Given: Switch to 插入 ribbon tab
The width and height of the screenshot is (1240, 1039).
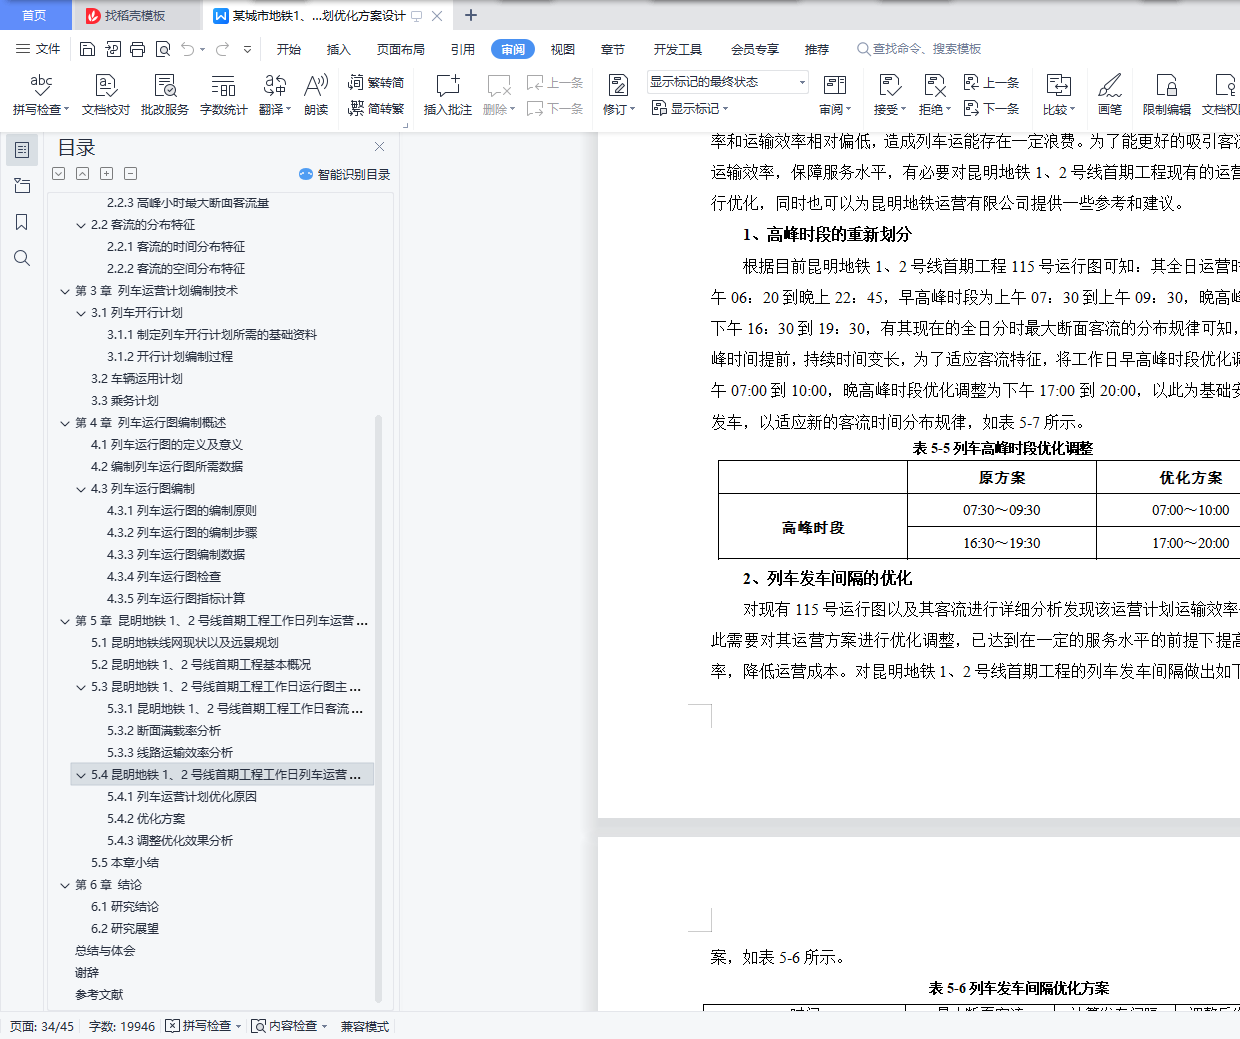Looking at the screenshot, I should coord(339,49).
